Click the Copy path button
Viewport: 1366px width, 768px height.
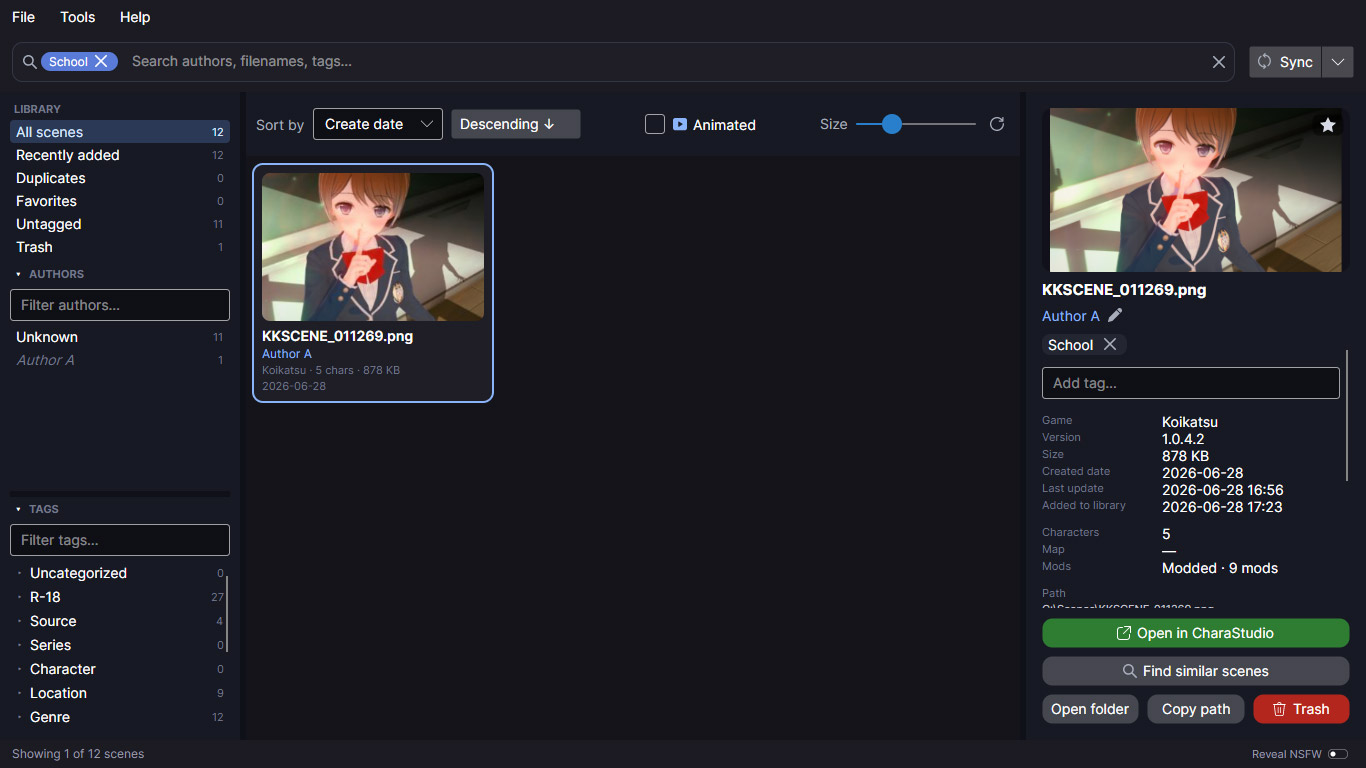(x=1196, y=709)
